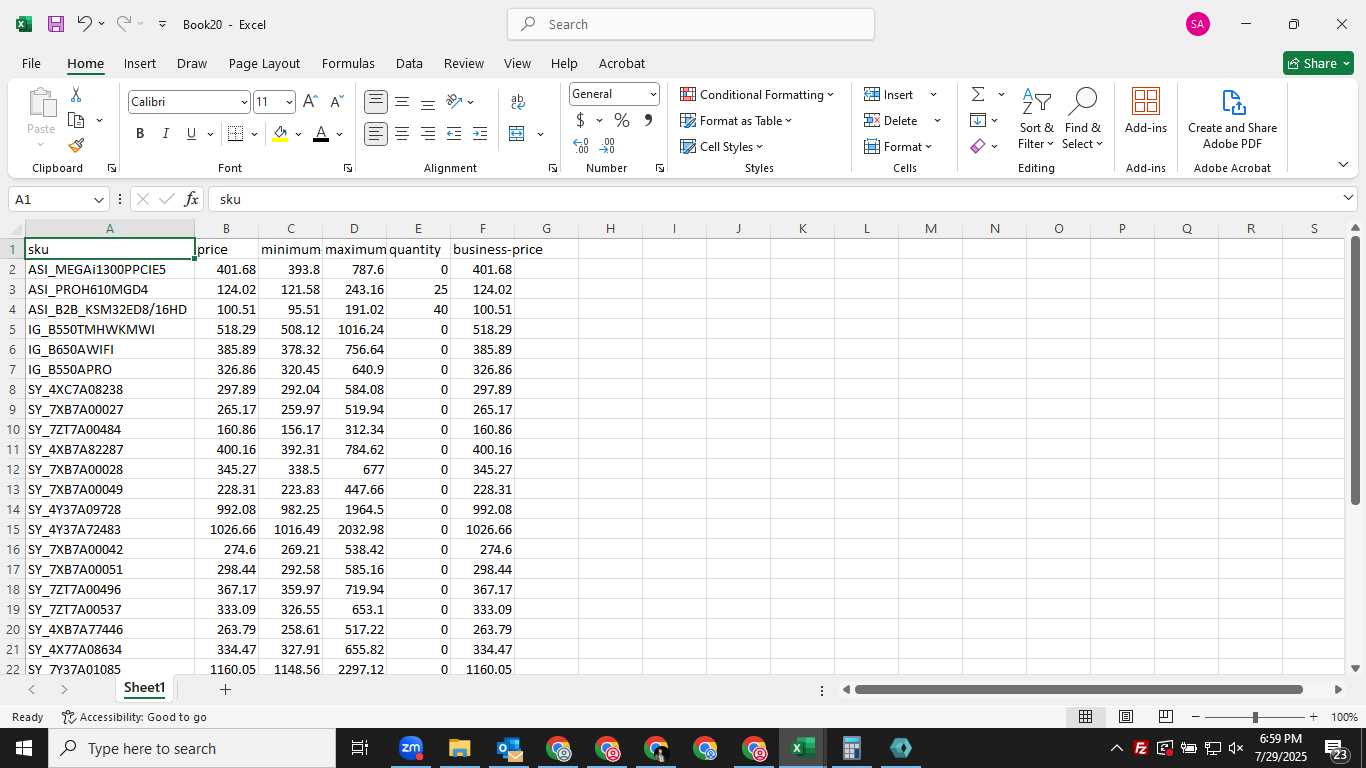1366x768 pixels.
Task: Open the font size dropdown
Action: (x=289, y=102)
